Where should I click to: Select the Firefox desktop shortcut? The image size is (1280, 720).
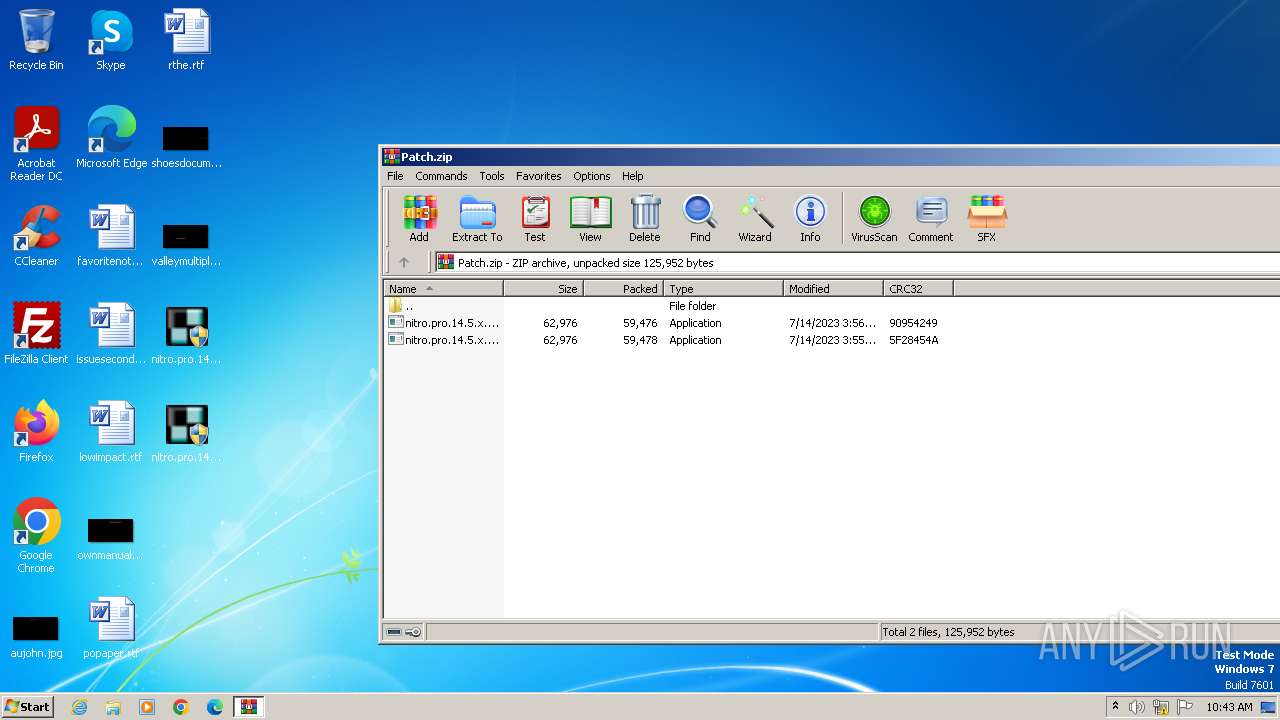point(36,432)
